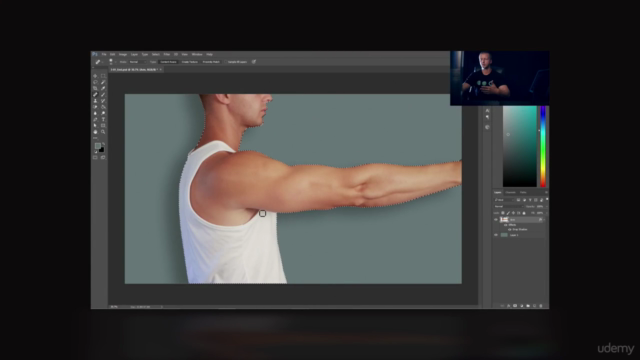Toggle lock image pixels brush icon
Screen dimensions: 640x360
[508, 213]
